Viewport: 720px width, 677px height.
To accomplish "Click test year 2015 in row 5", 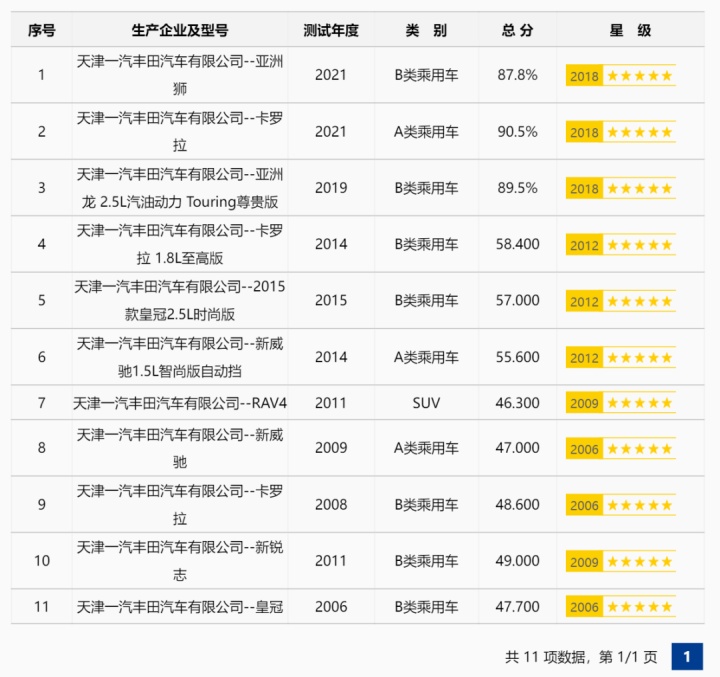I will [331, 300].
